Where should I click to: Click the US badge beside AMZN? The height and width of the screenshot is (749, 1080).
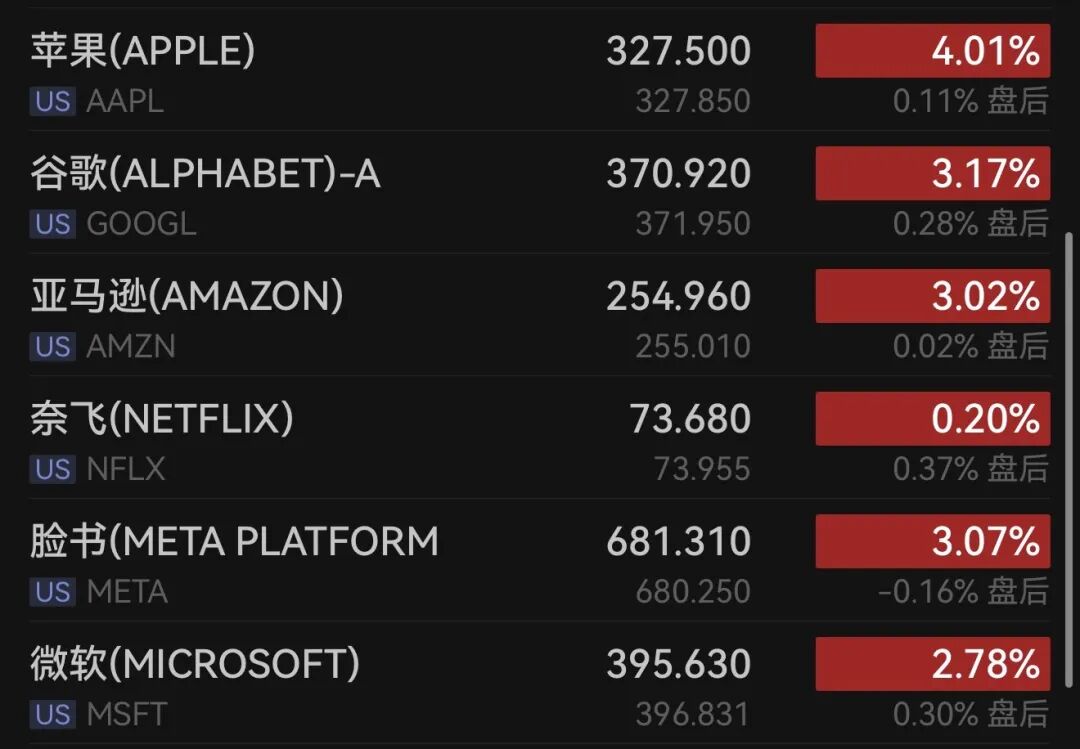(53, 347)
